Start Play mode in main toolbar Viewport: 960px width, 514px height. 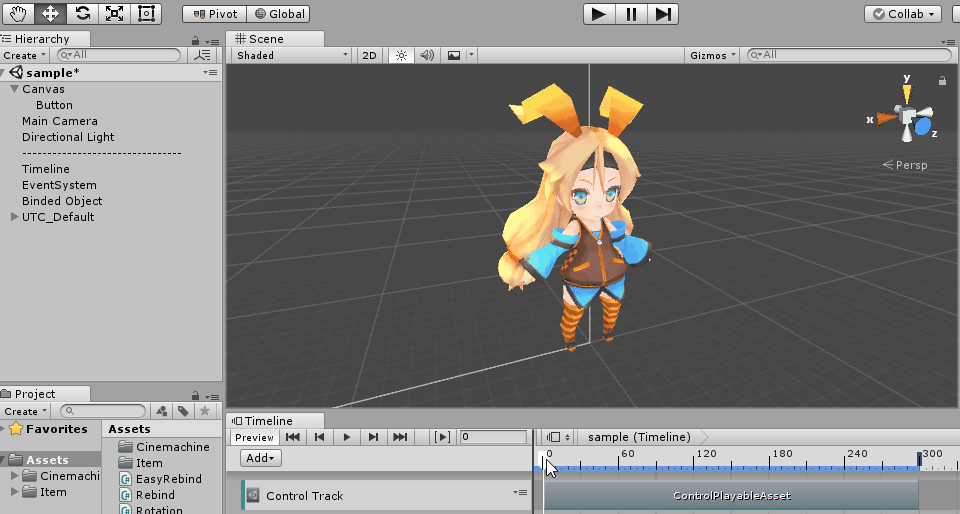(x=599, y=13)
